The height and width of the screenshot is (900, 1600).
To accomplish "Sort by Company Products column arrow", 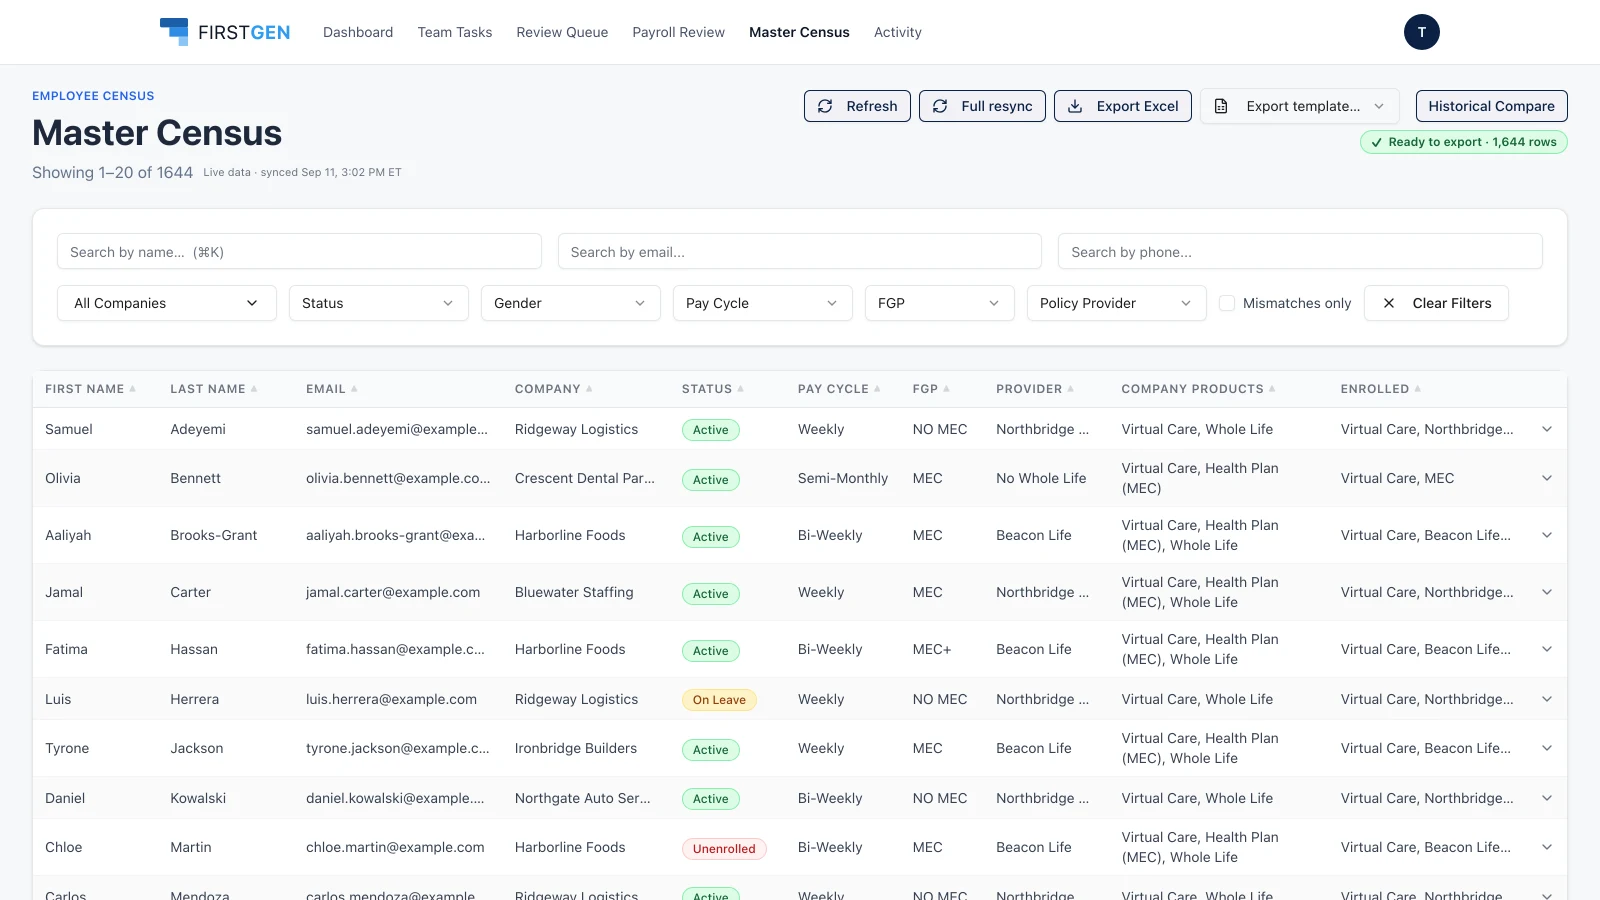I will (x=1272, y=389).
